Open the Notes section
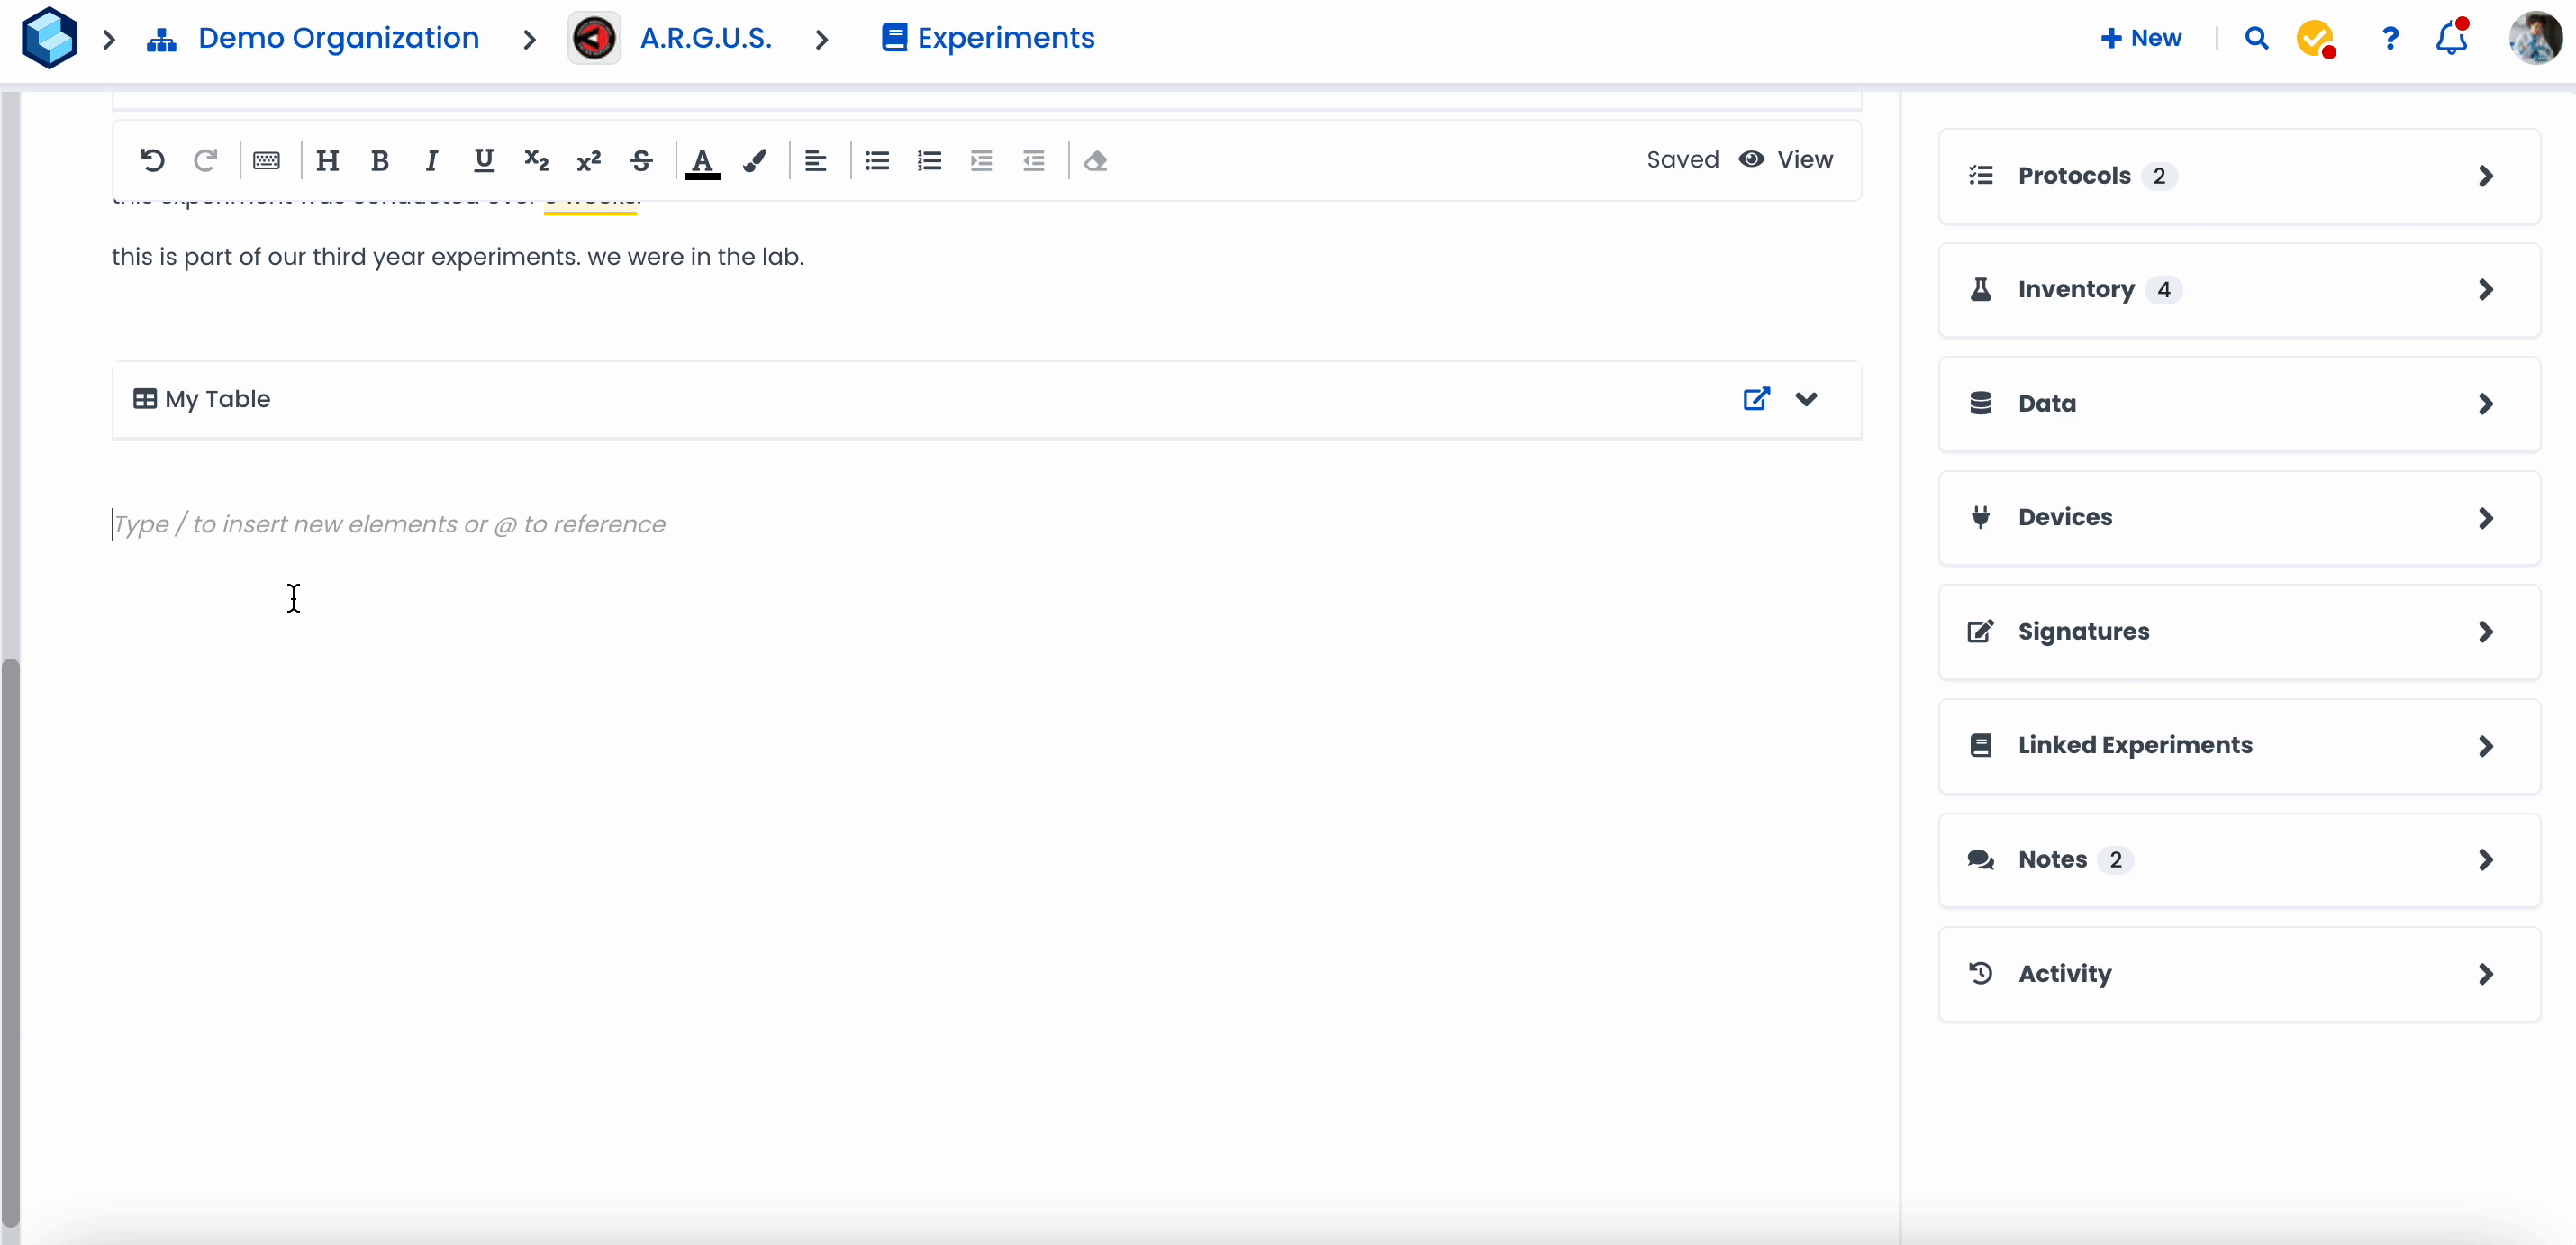Viewport: 2576px width, 1245px height. point(2238,860)
